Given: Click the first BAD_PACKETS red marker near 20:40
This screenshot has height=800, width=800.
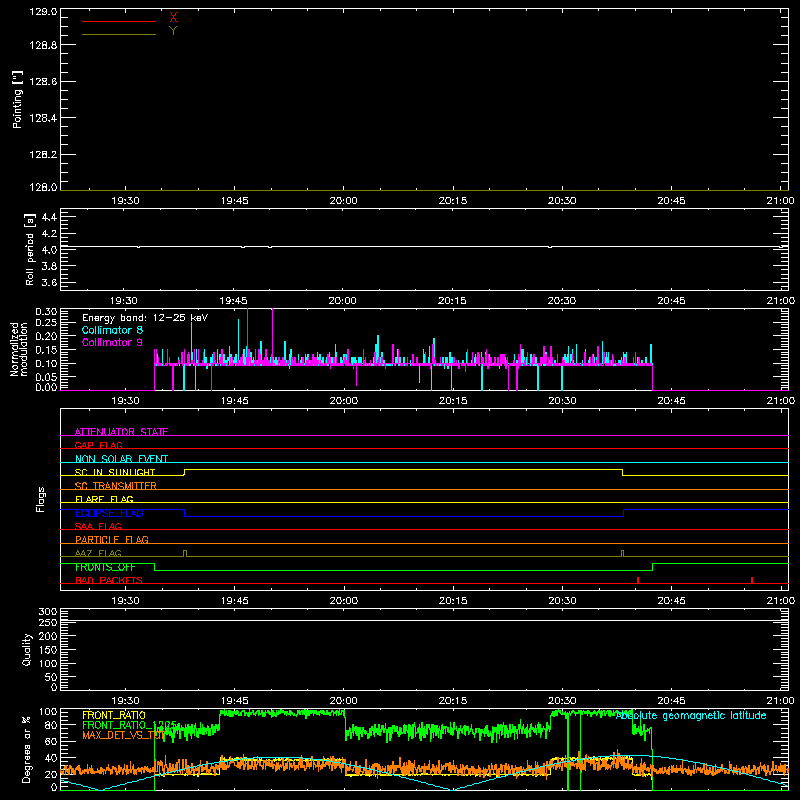Looking at the screenshot, I should (x=638, y=580).
